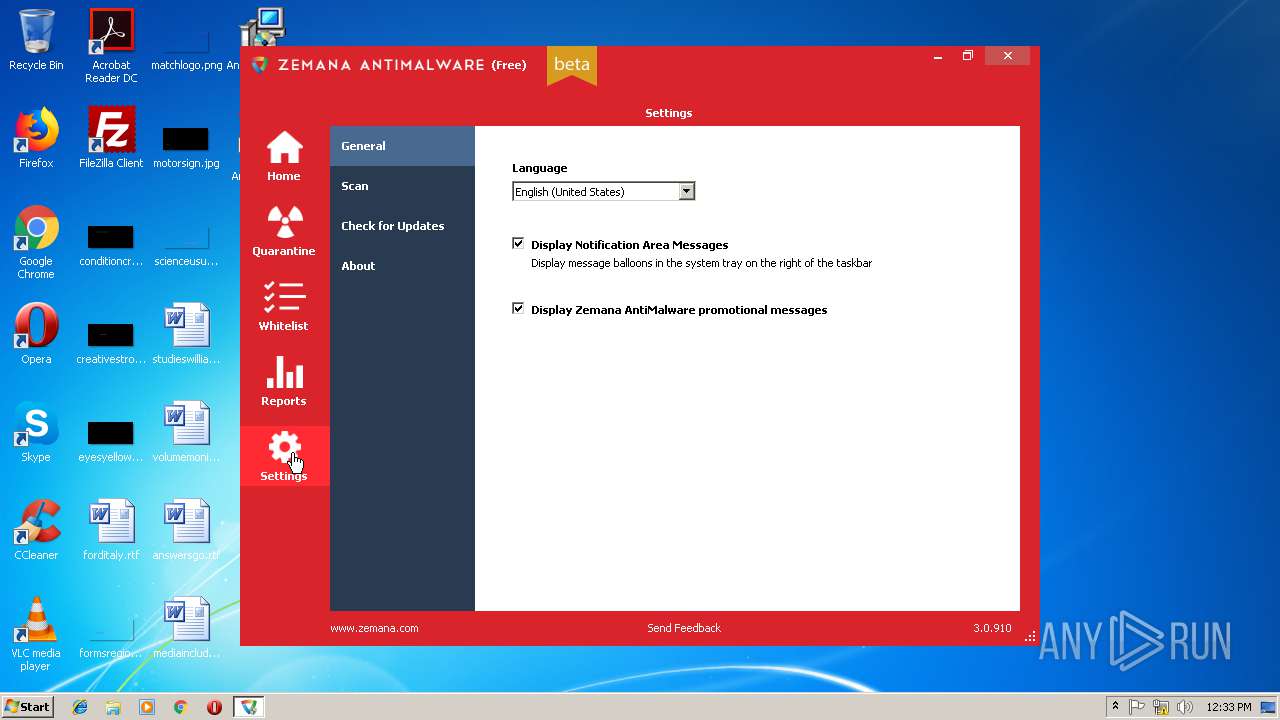The width and height of the screenshot is (1280, 720).
Task: Expand the Language dropdown arrow
Action: point(686,191)
